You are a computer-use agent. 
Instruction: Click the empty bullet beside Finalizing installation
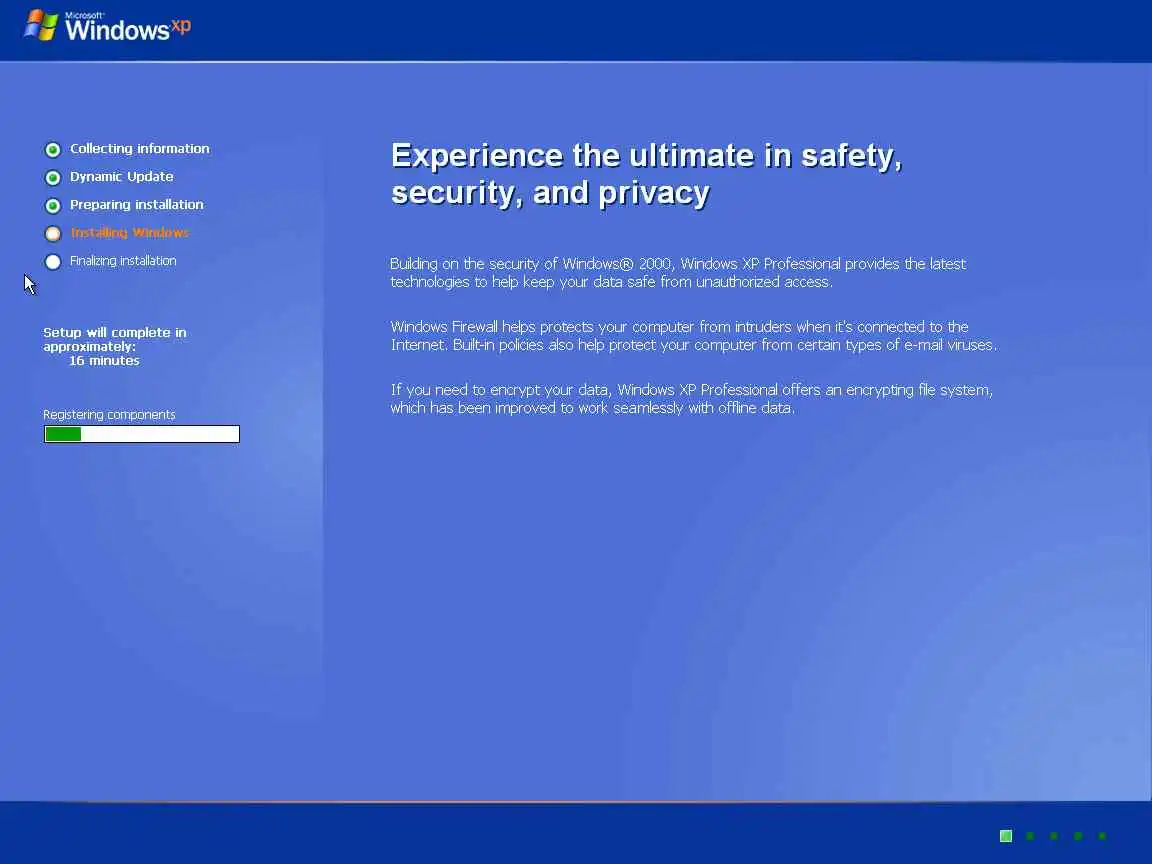point(53,262)
